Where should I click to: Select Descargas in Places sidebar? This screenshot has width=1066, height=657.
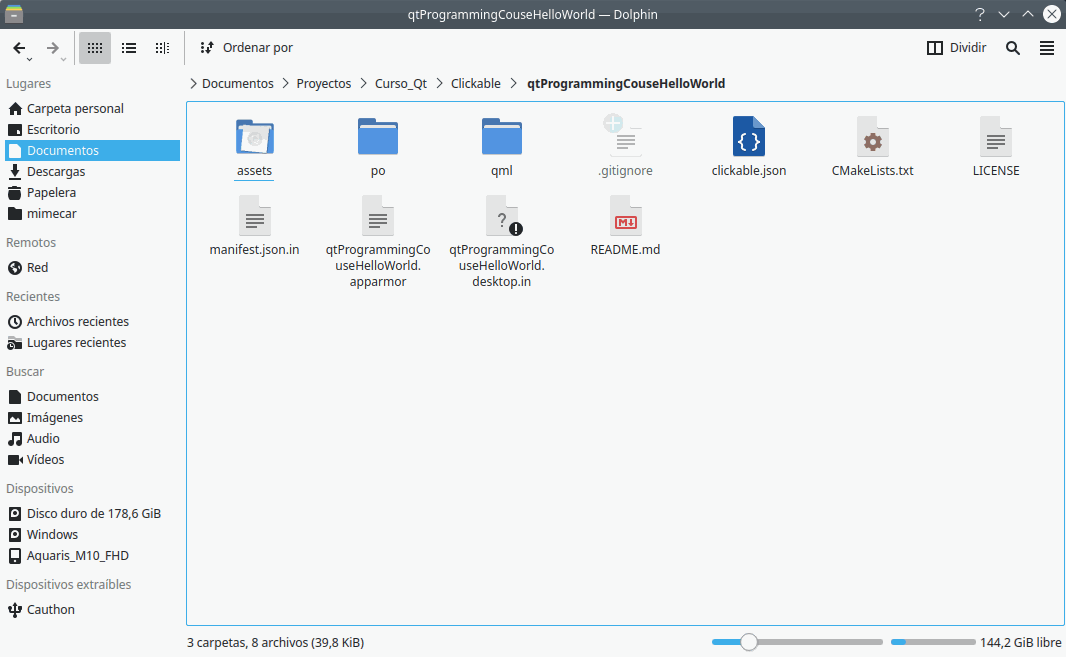click(x=56, y=172)
